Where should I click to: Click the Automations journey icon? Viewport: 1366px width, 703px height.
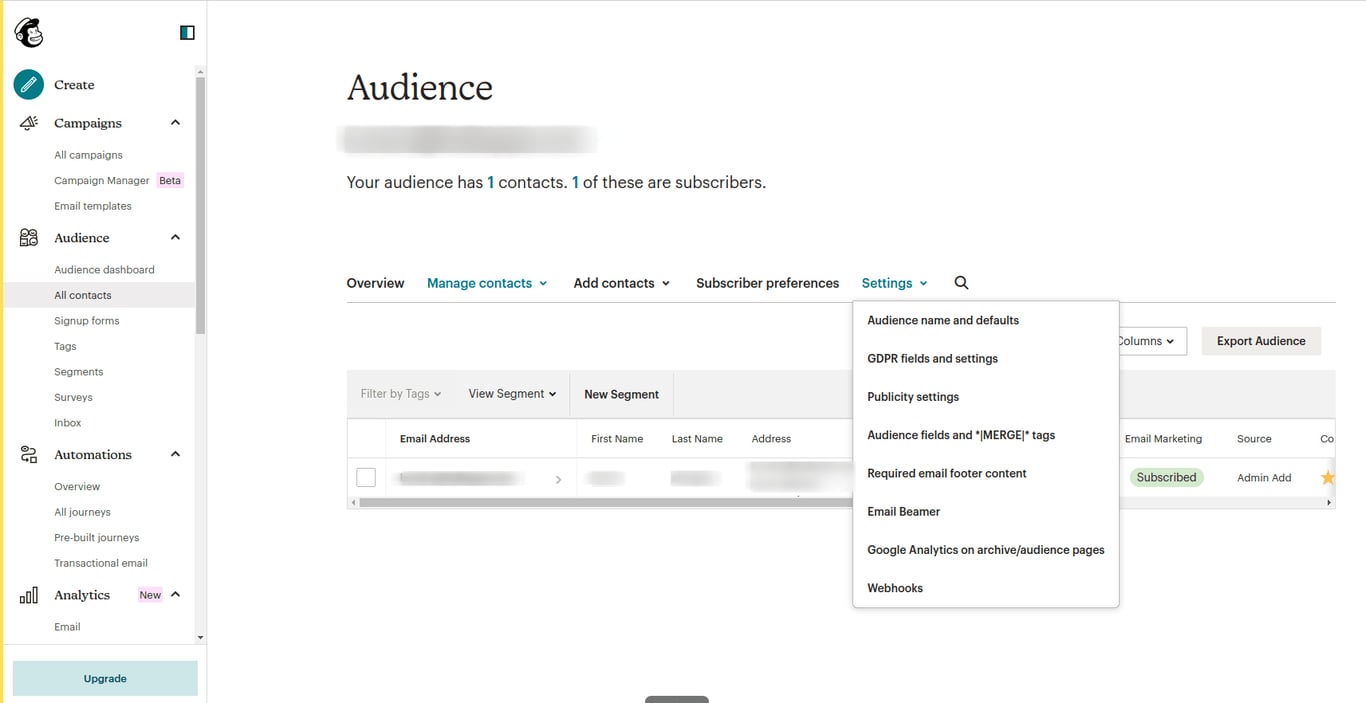click(29, 455)
